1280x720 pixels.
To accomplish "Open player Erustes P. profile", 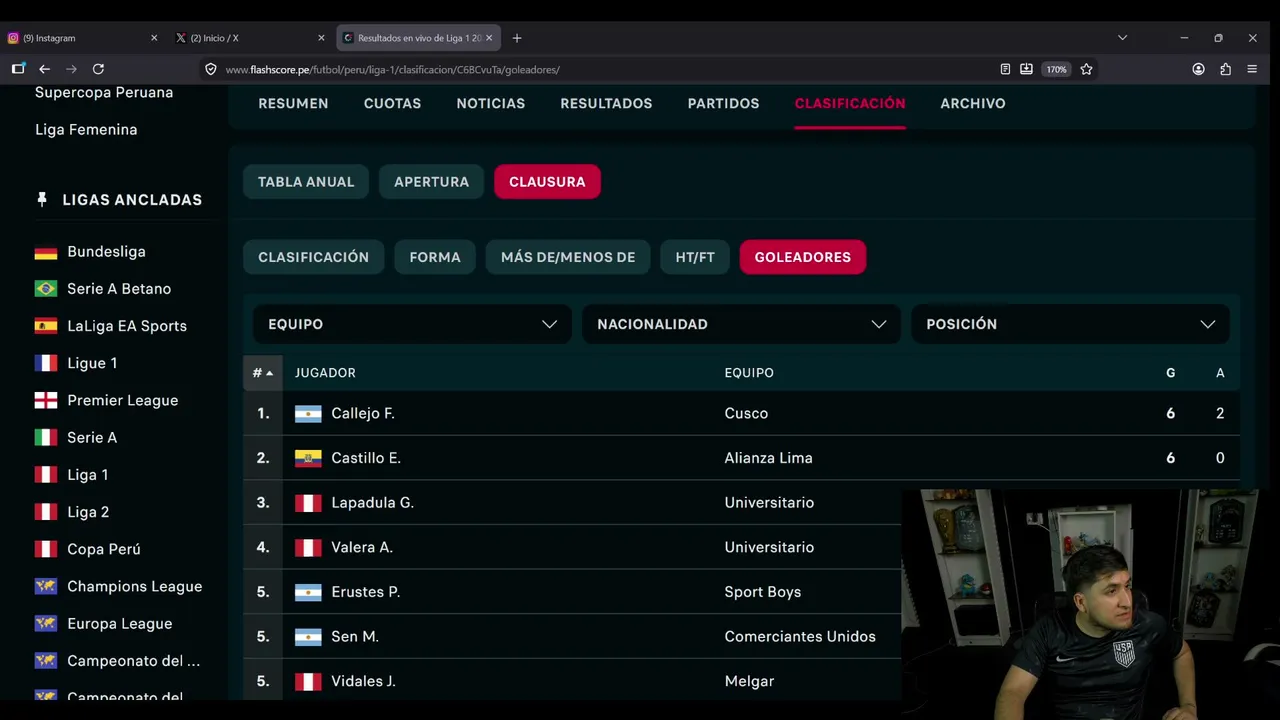I will pos(366,592).
